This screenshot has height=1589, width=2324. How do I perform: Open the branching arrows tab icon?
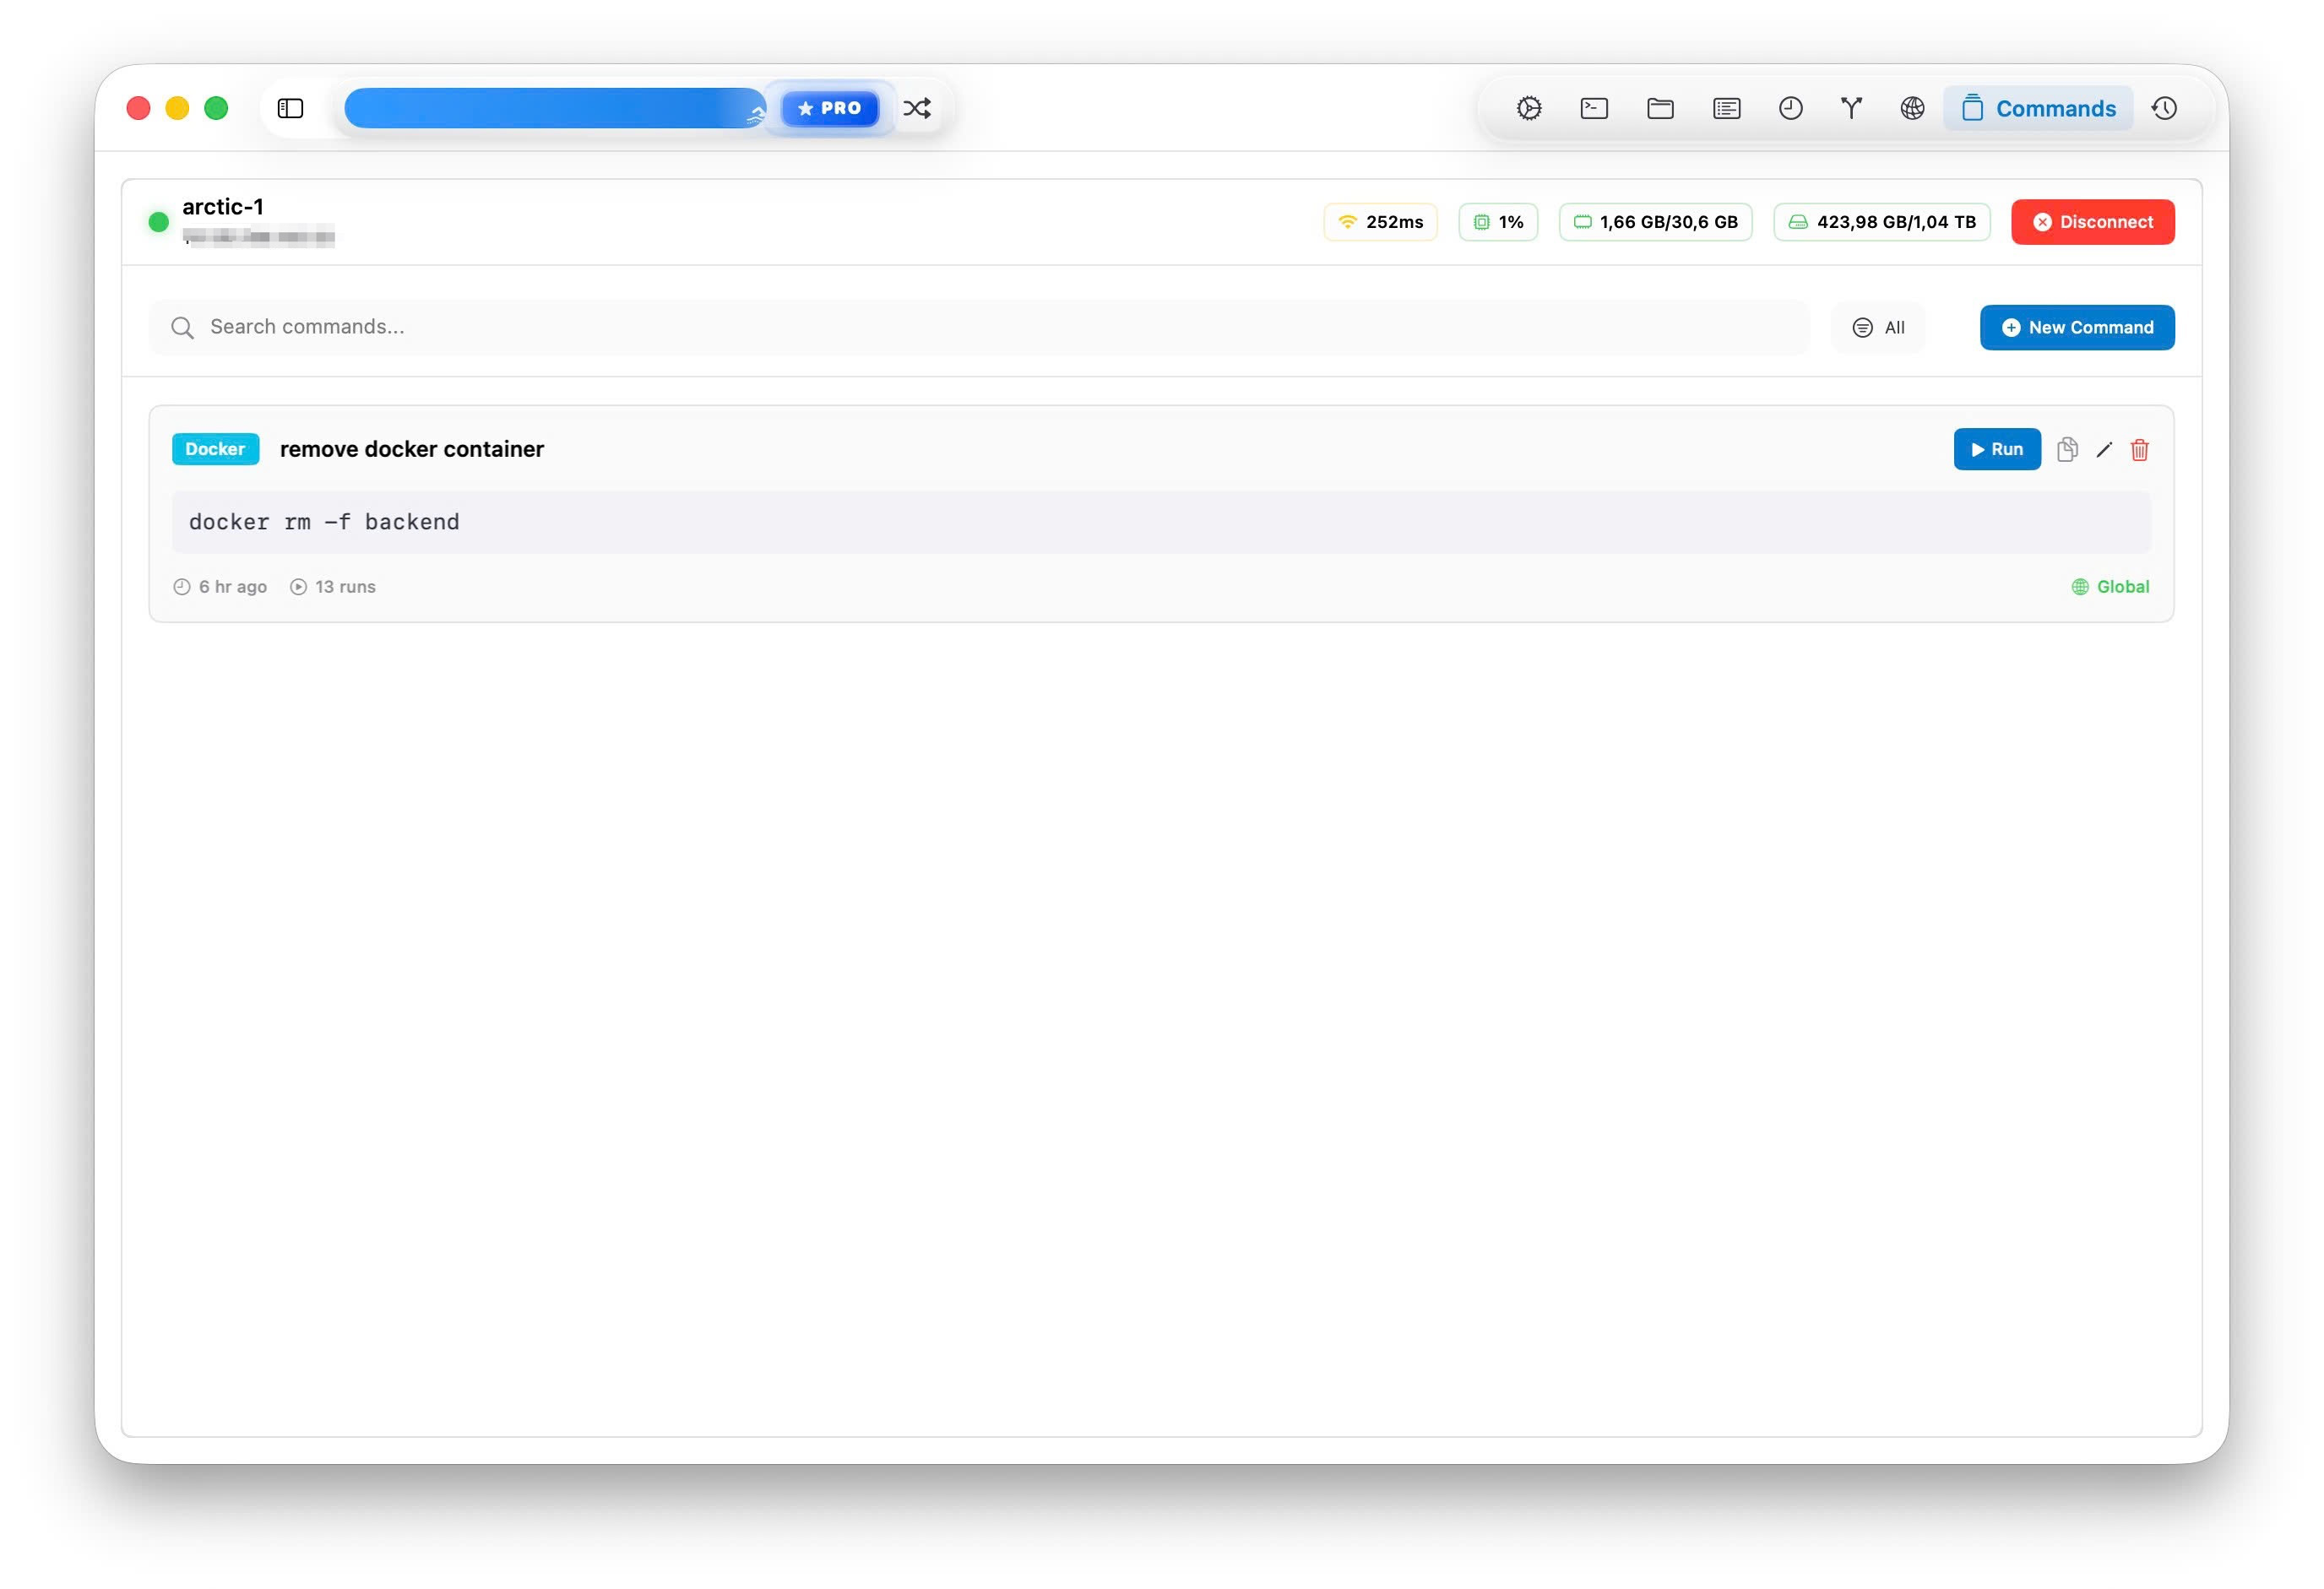pos(1851,108)
